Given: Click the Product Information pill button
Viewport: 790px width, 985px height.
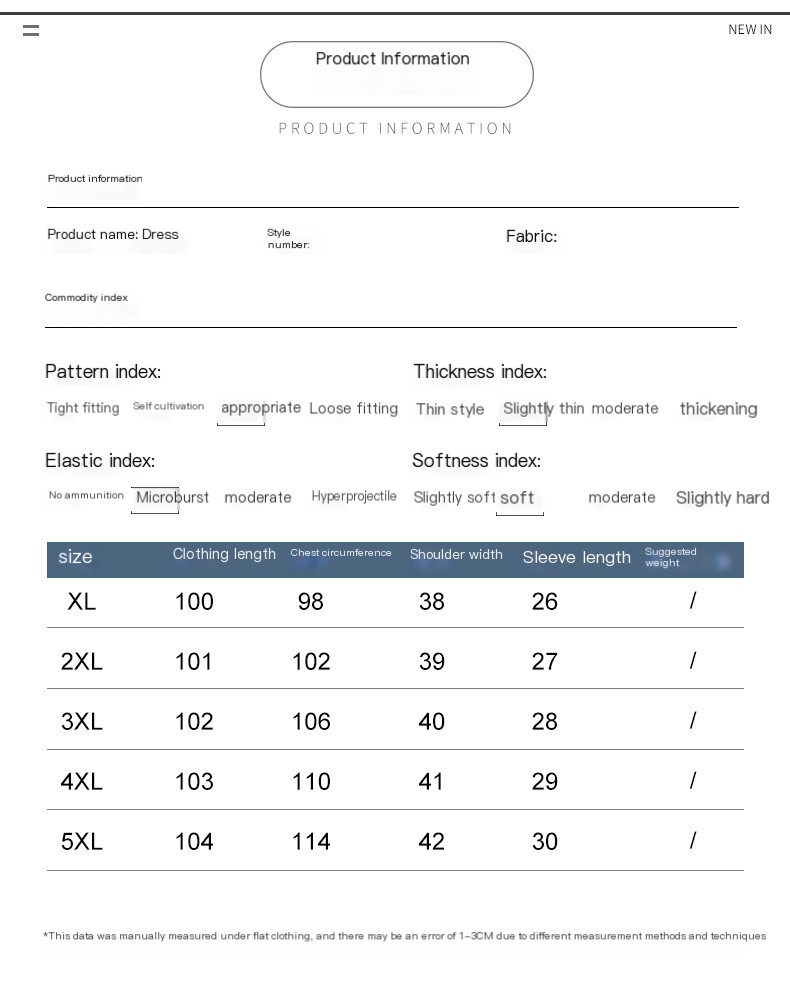Looking at the screenshot, I should click(397, 74).
